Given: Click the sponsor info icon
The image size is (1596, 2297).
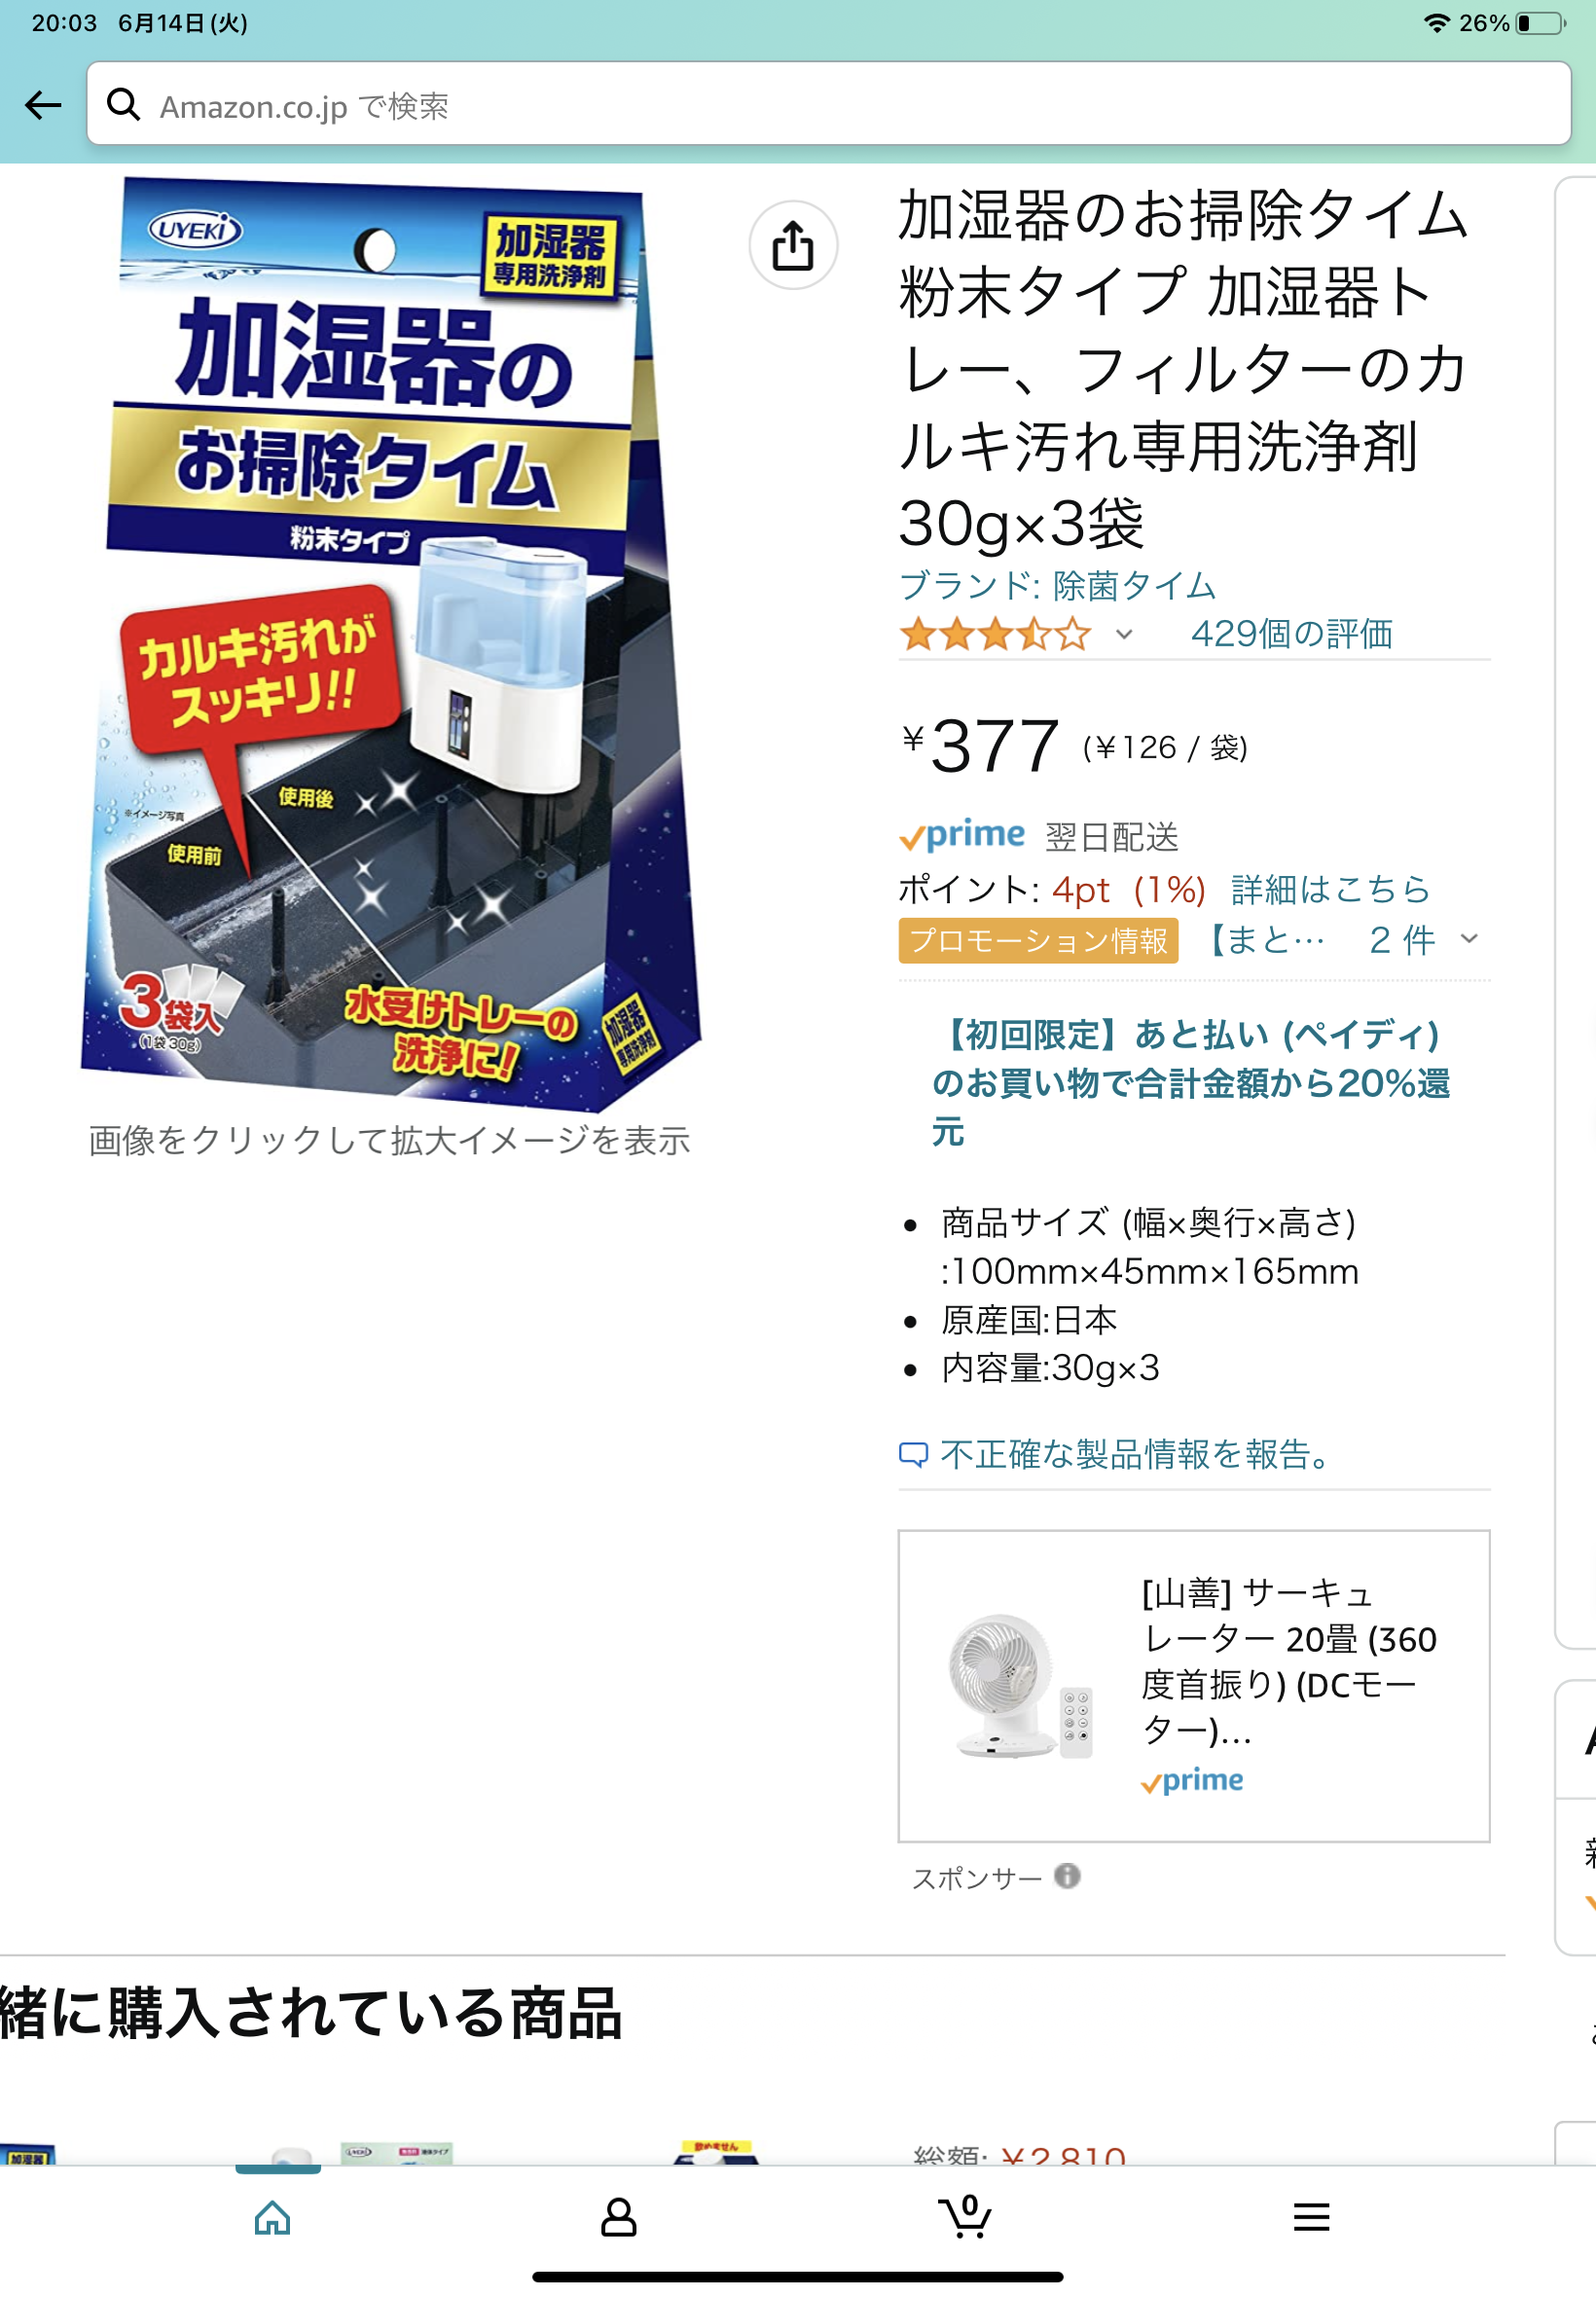Looking at the screenshot, I should tap(1067, 1876).
